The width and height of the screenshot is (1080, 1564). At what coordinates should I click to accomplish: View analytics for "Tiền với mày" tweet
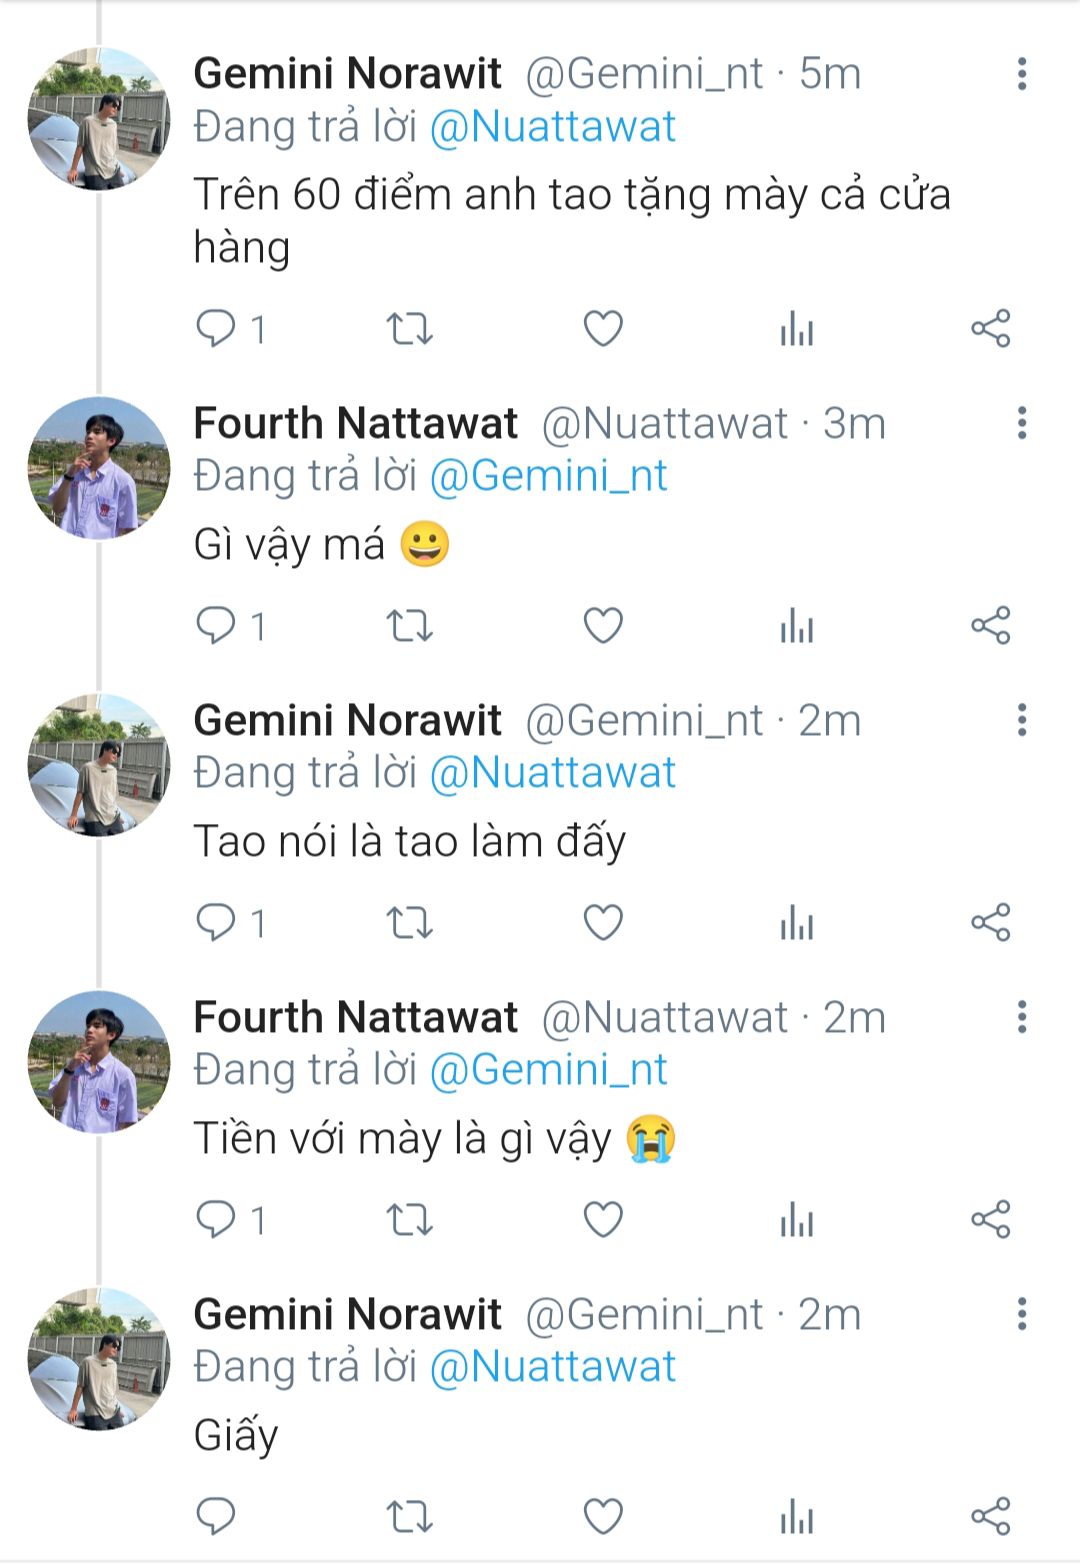click(x=797, y=1220)
